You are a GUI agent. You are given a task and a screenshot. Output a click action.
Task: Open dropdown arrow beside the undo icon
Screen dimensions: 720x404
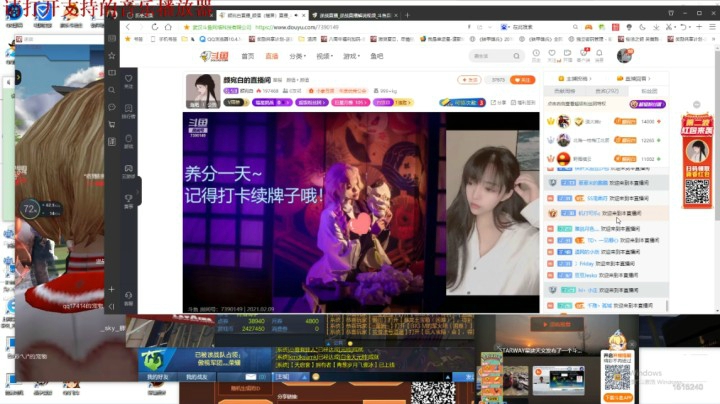pos(692,28)
